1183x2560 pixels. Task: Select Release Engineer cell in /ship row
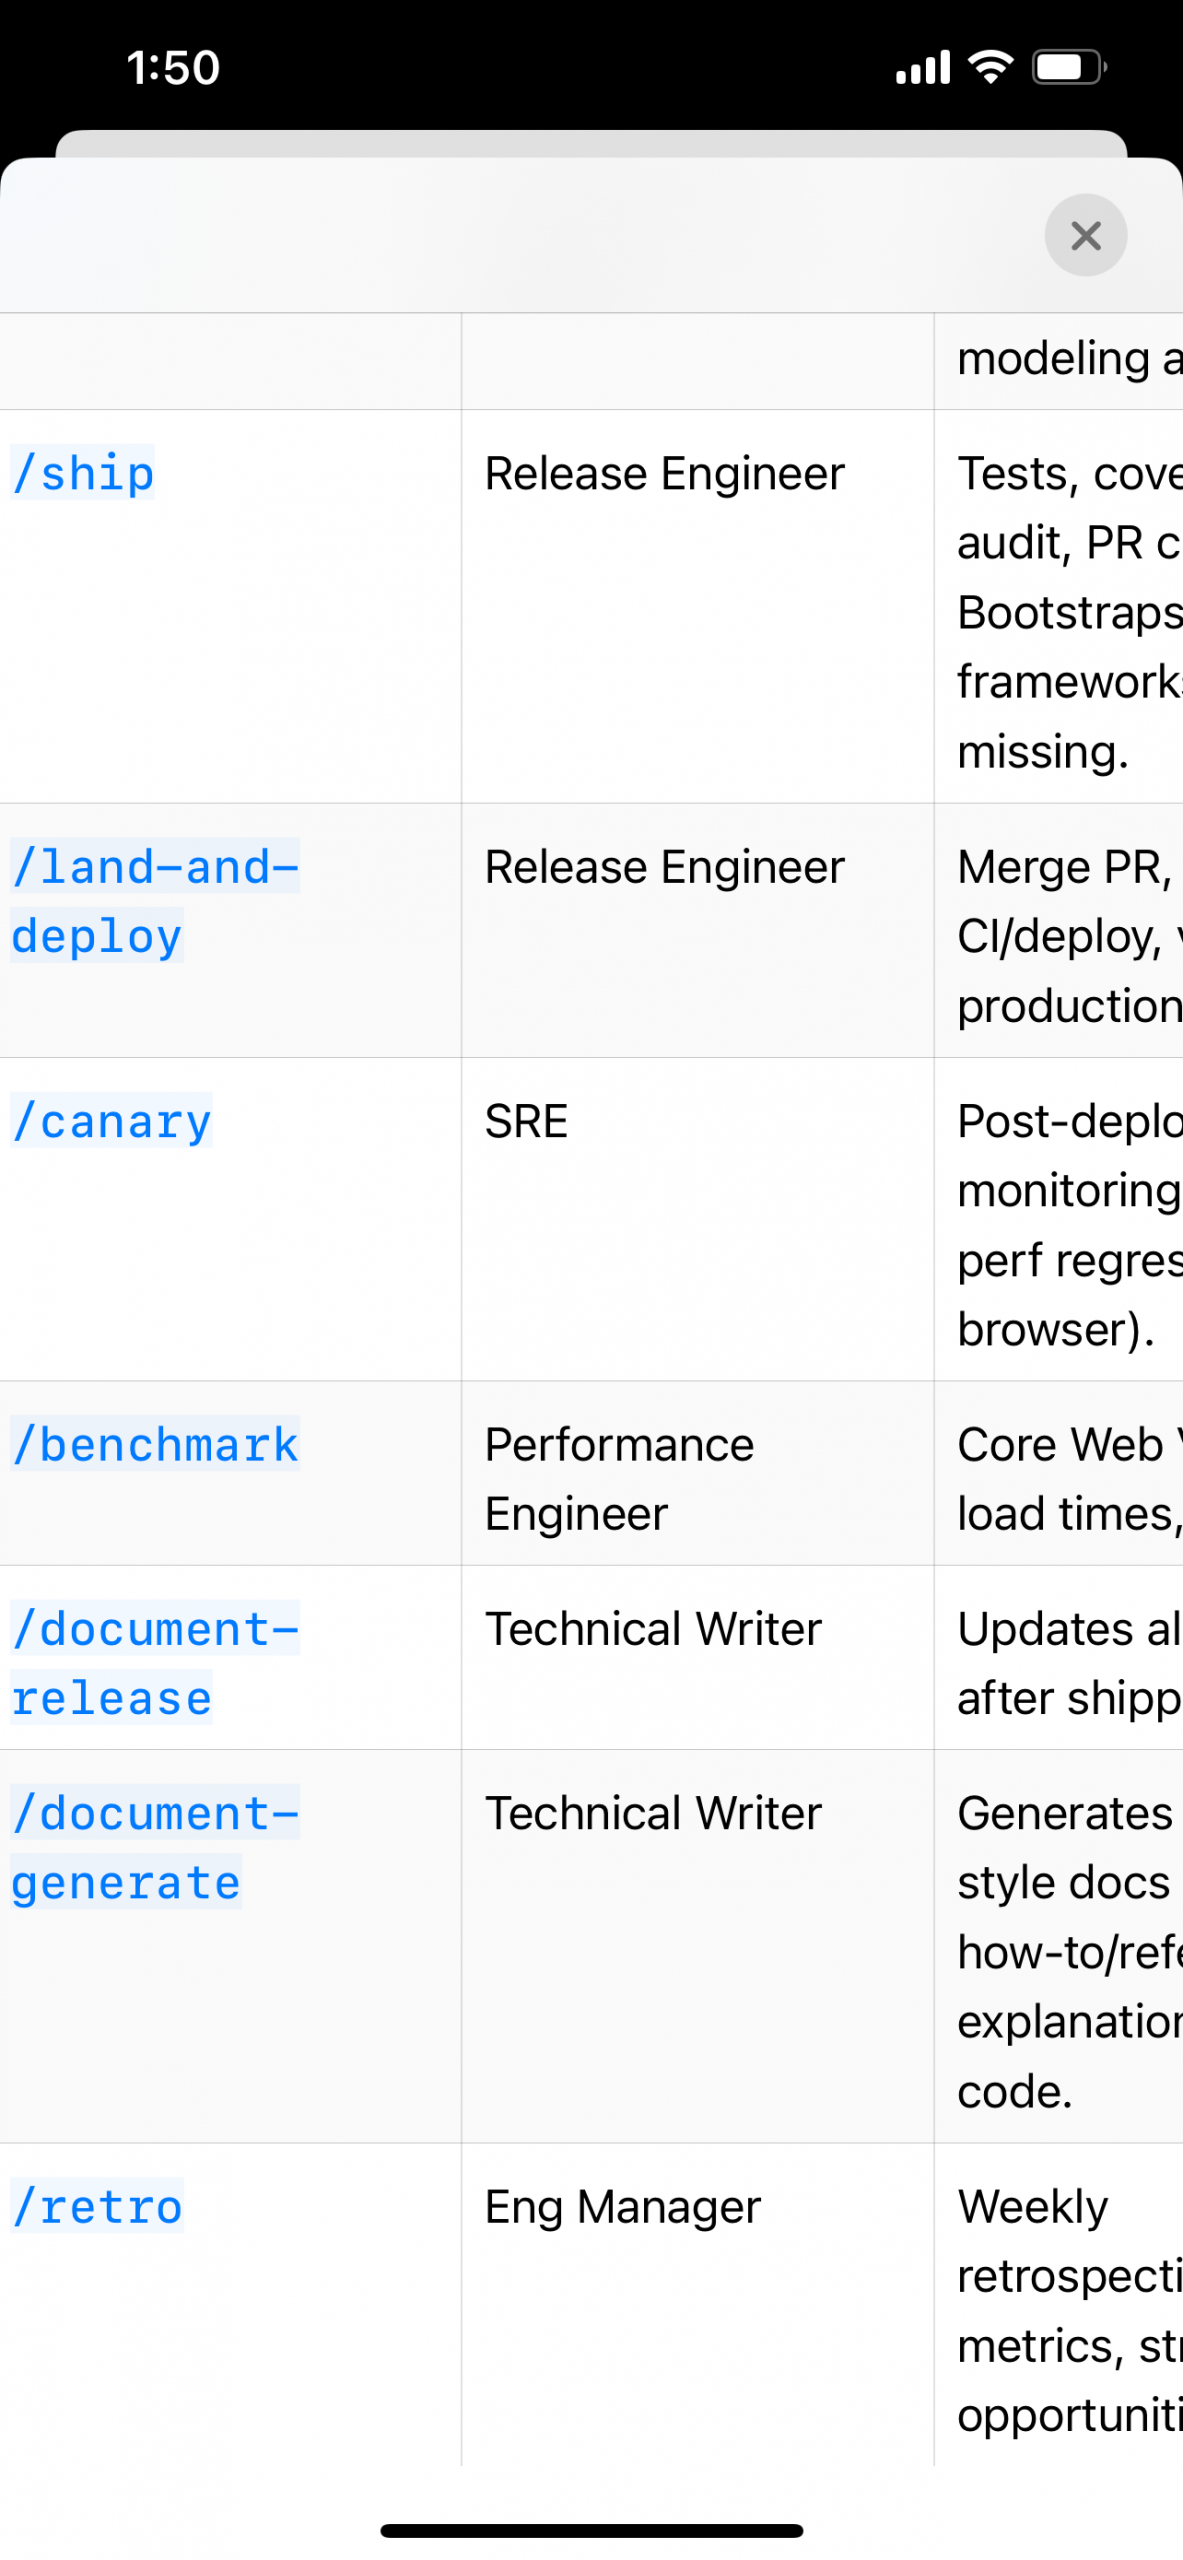tap(697, 606)
